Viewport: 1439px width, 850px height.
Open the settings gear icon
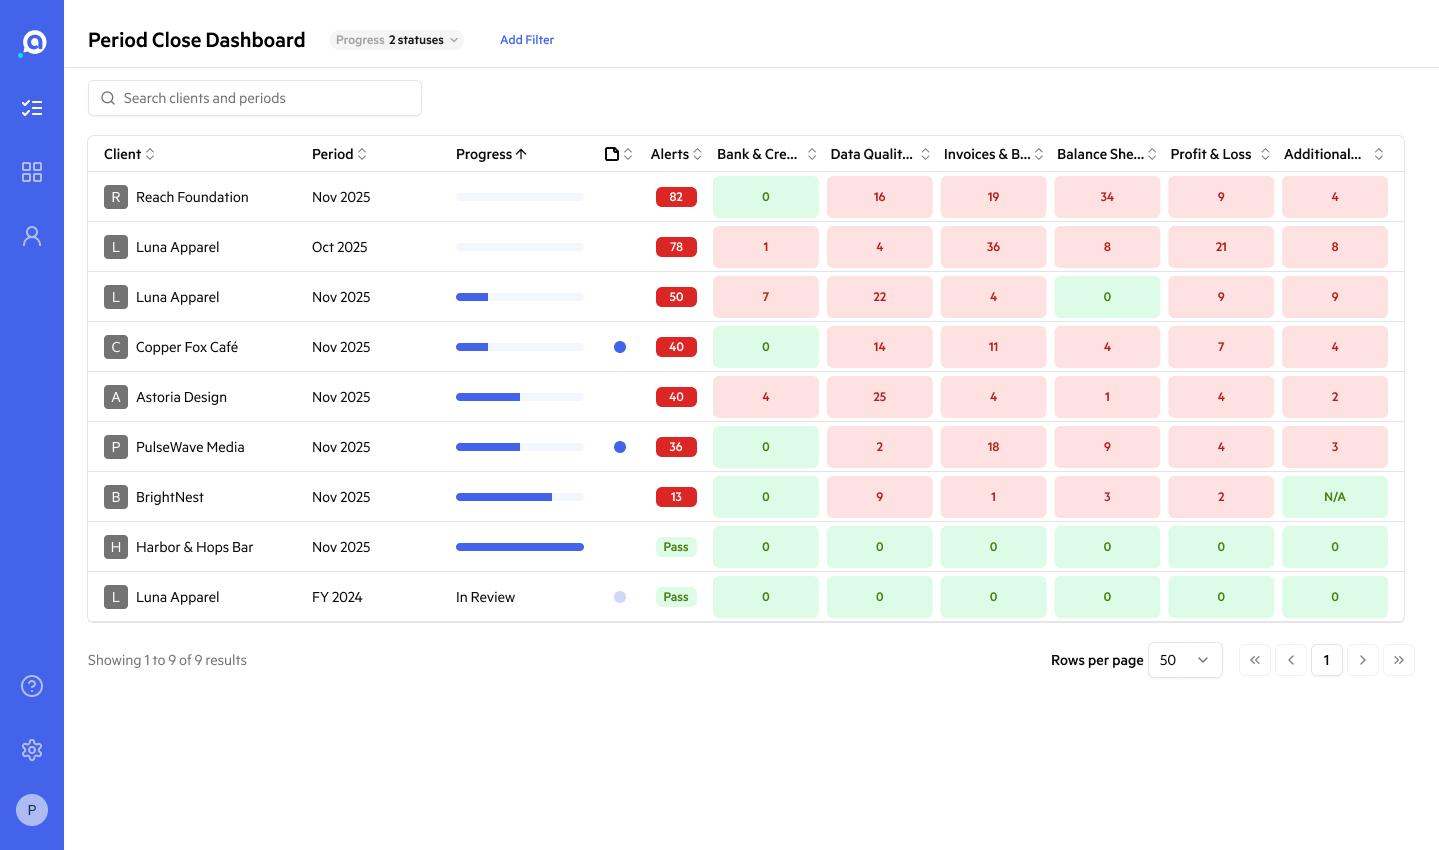[32, 750]
